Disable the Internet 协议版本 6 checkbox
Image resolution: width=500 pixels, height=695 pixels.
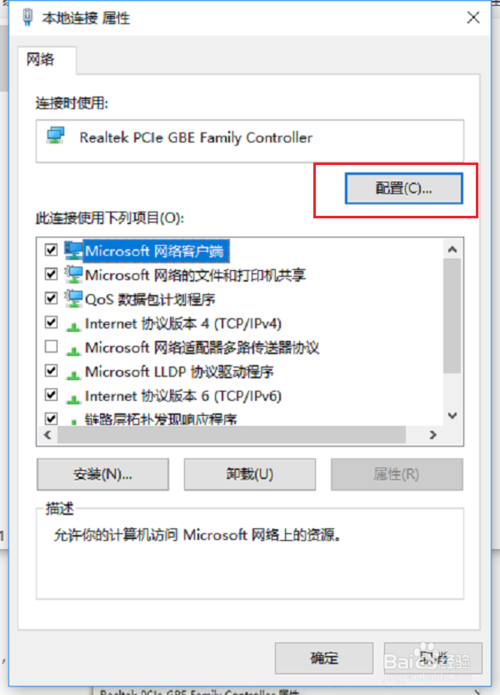click(51, 394)
